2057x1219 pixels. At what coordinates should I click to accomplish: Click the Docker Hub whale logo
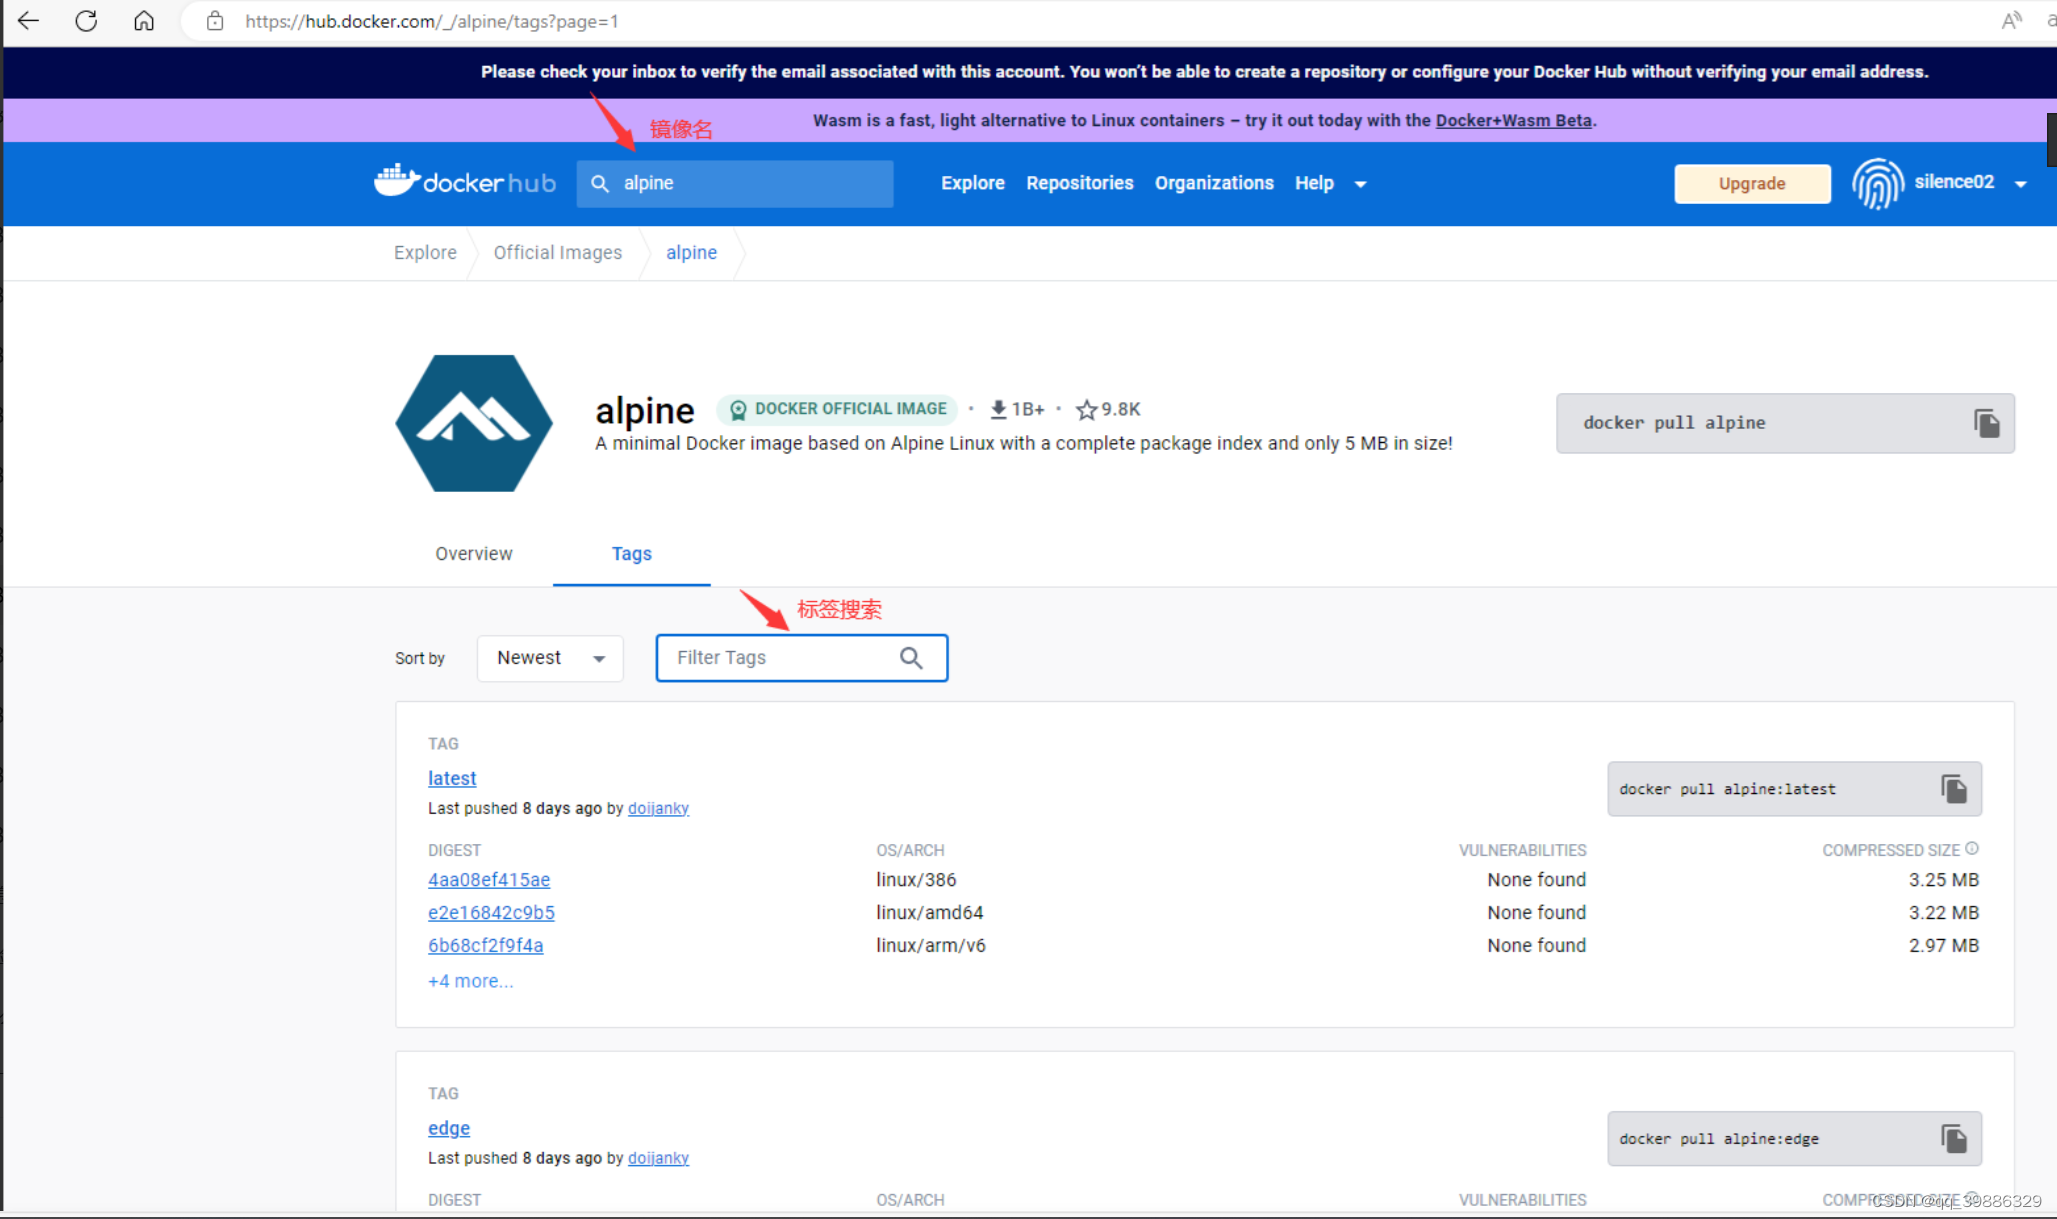click(397, 181)
